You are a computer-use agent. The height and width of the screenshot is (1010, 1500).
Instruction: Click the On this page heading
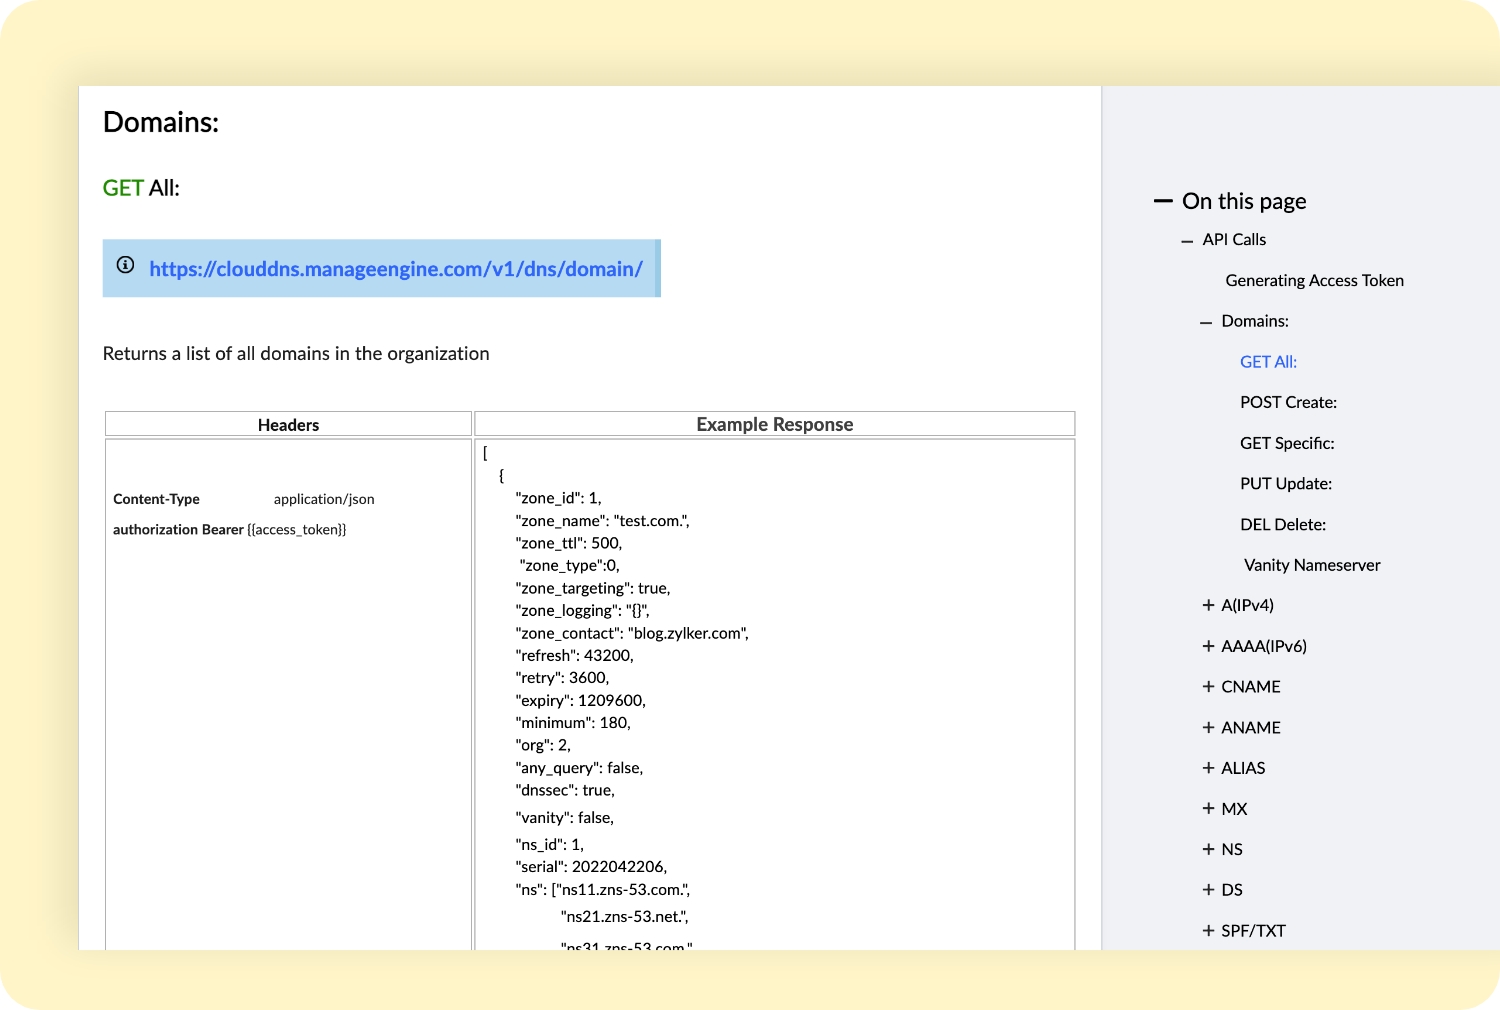click(1244, 201)
